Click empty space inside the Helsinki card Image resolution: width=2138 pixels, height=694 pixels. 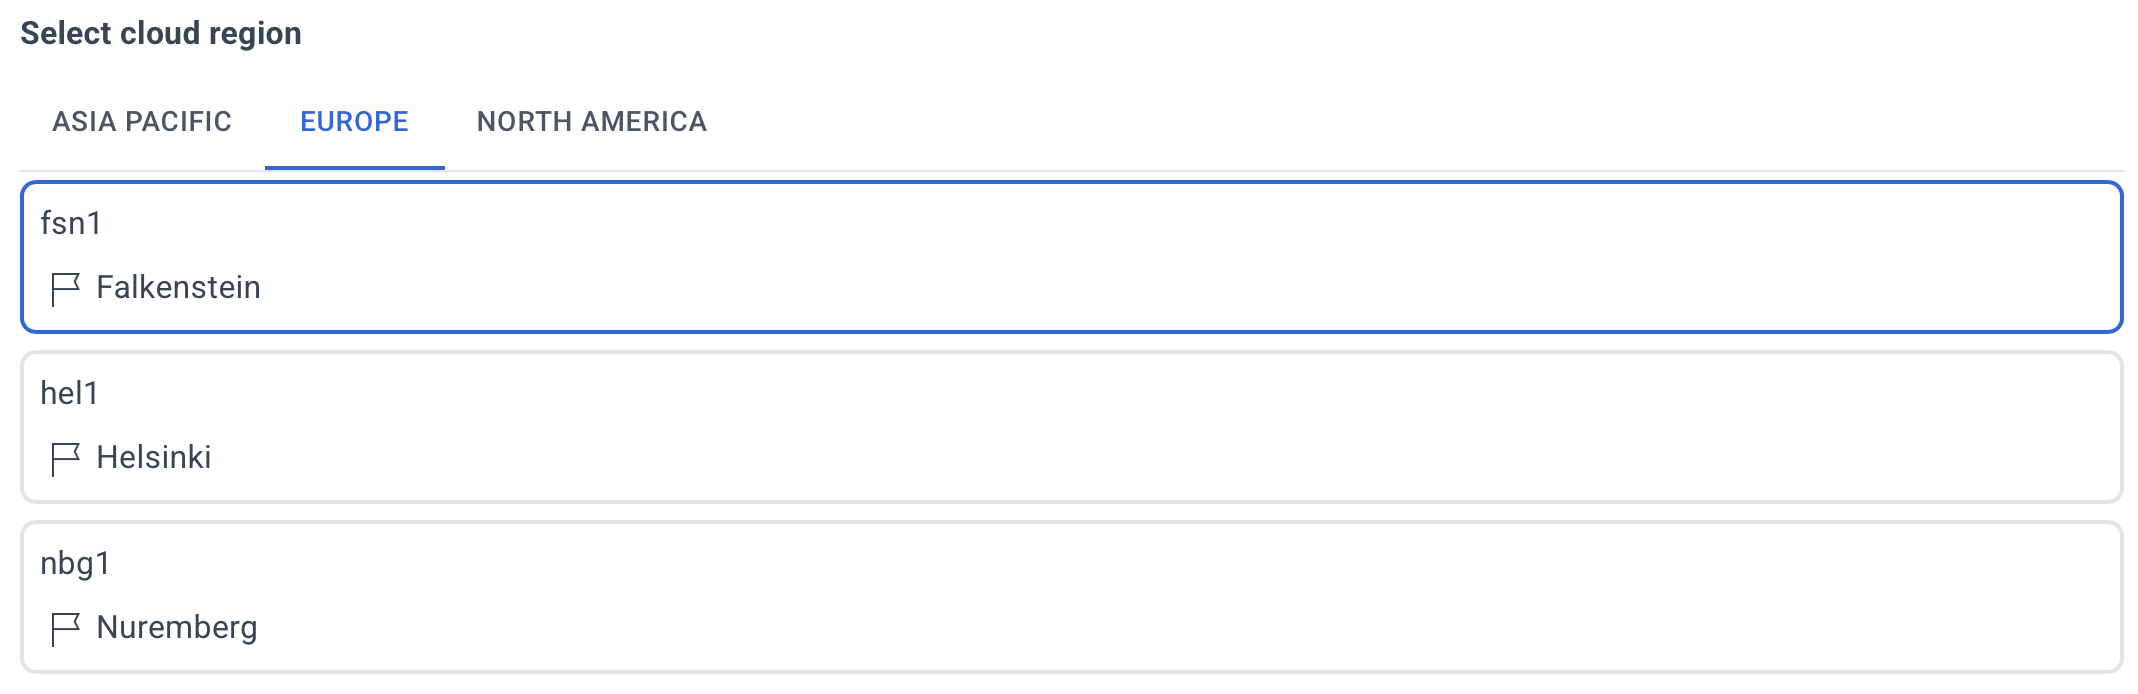point(1200,427)
